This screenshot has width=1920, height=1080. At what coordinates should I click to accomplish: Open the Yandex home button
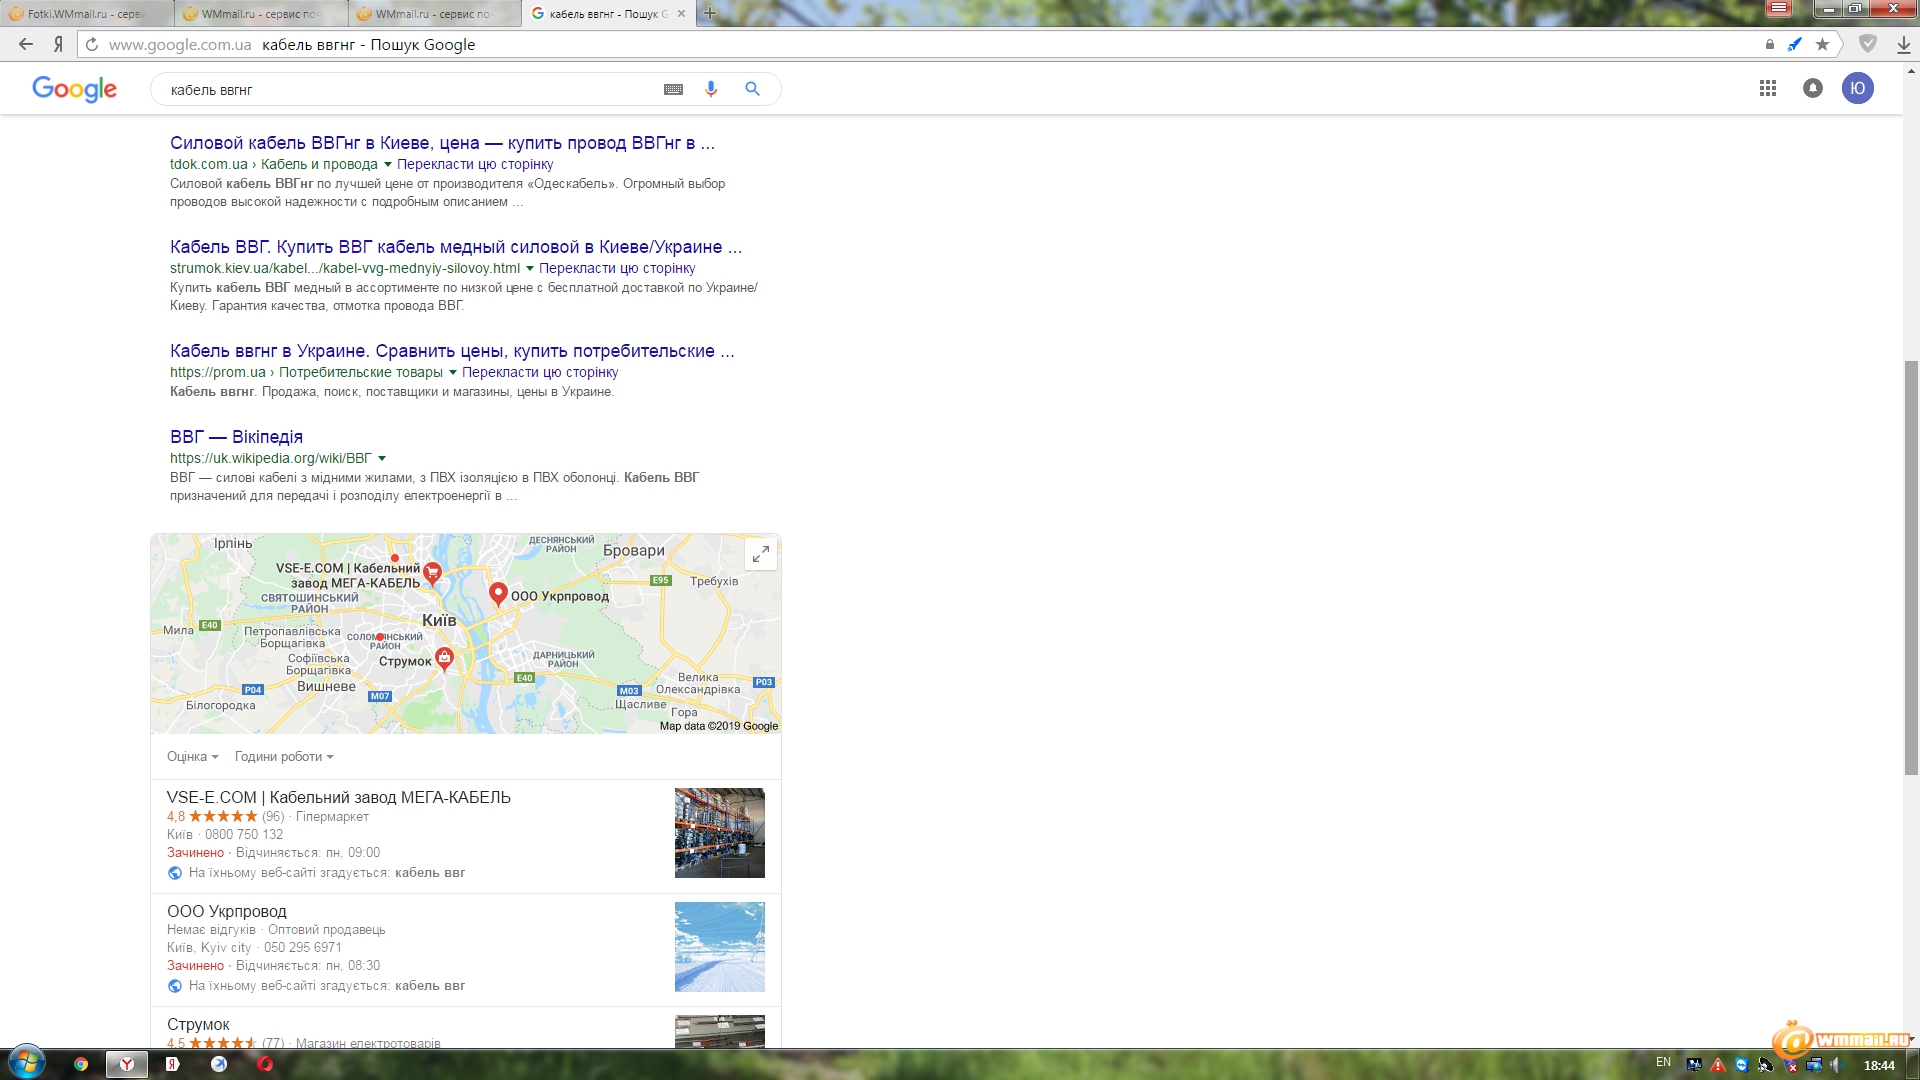[58, 44]
